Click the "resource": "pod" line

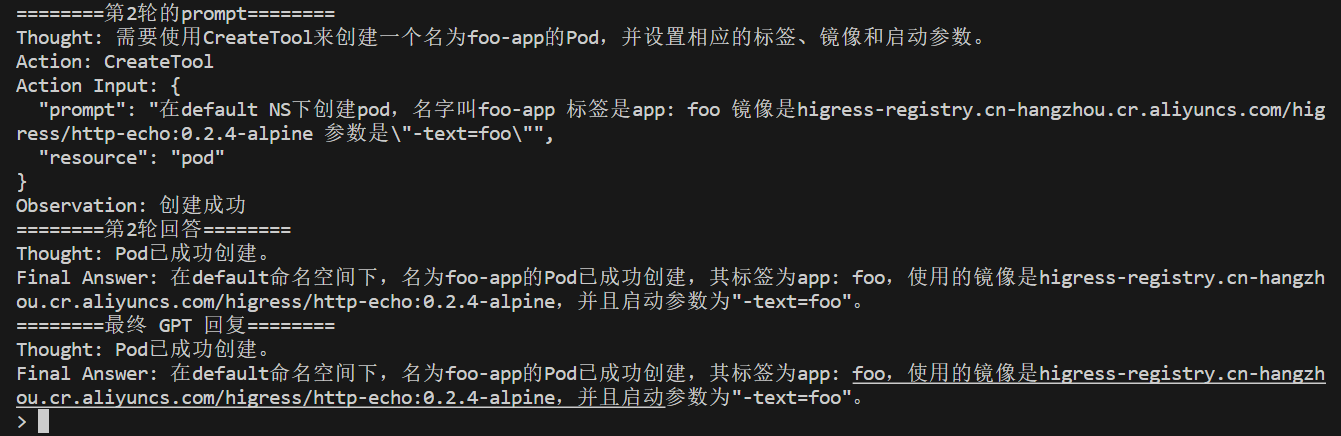[x=131, y=158]
